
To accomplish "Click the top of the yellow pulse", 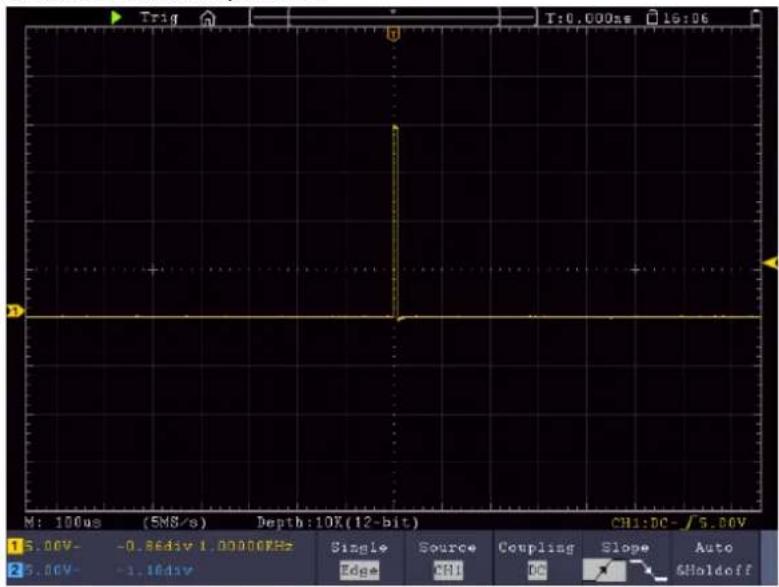I will pyautogui.click(x=395, y=128).
